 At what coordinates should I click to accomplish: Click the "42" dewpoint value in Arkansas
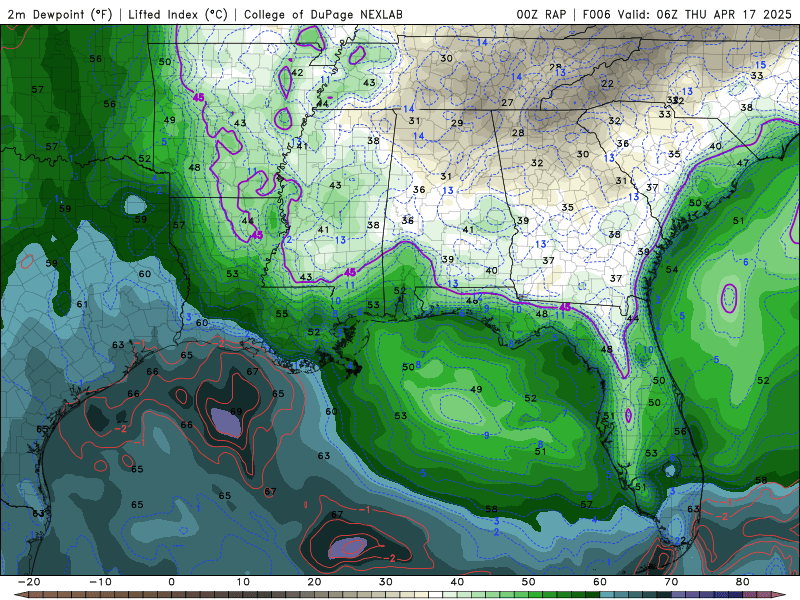[x=297, y=72]
